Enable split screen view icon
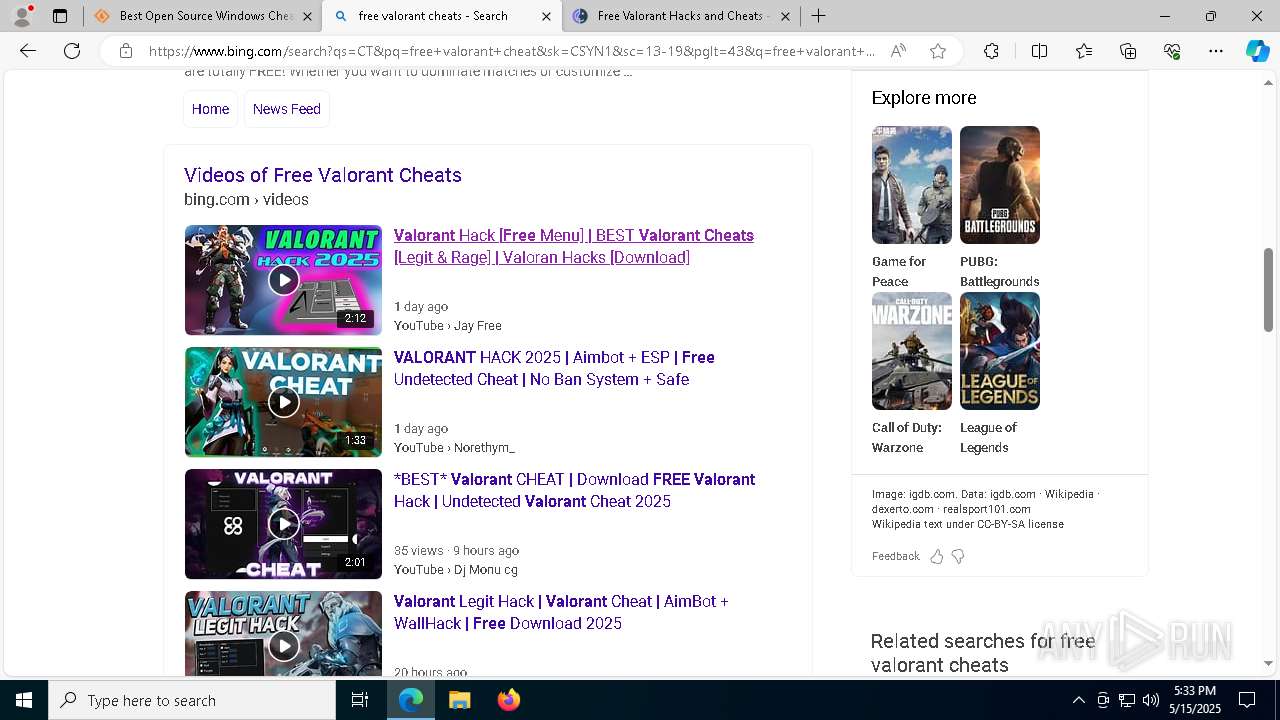 tap(1039, 51)
